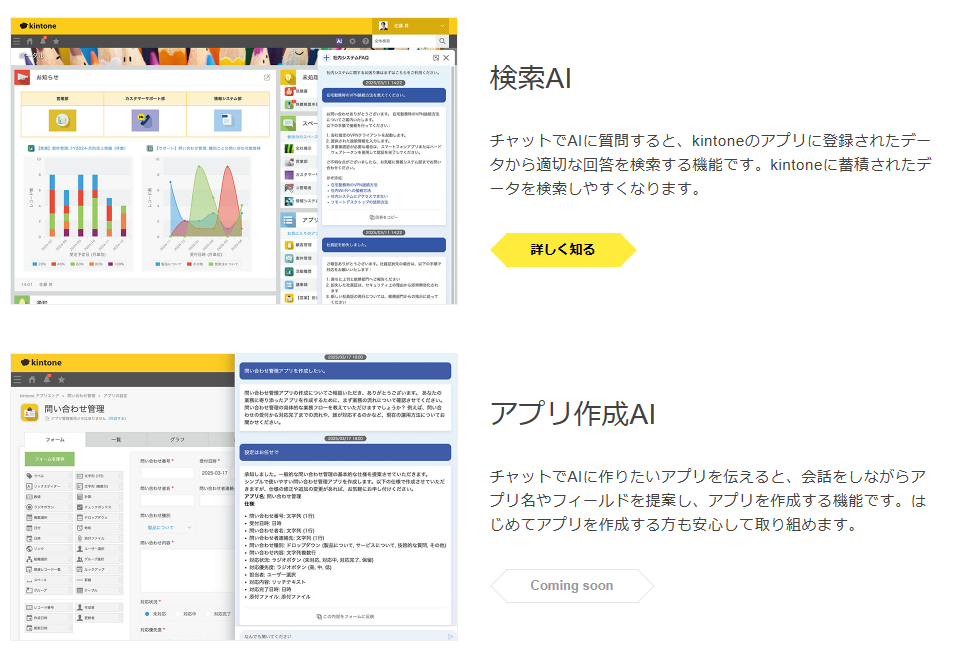Screen dimensions: 961x657
Task: Open reference link リモートデスクトップの使用方法
Action: 359,202
